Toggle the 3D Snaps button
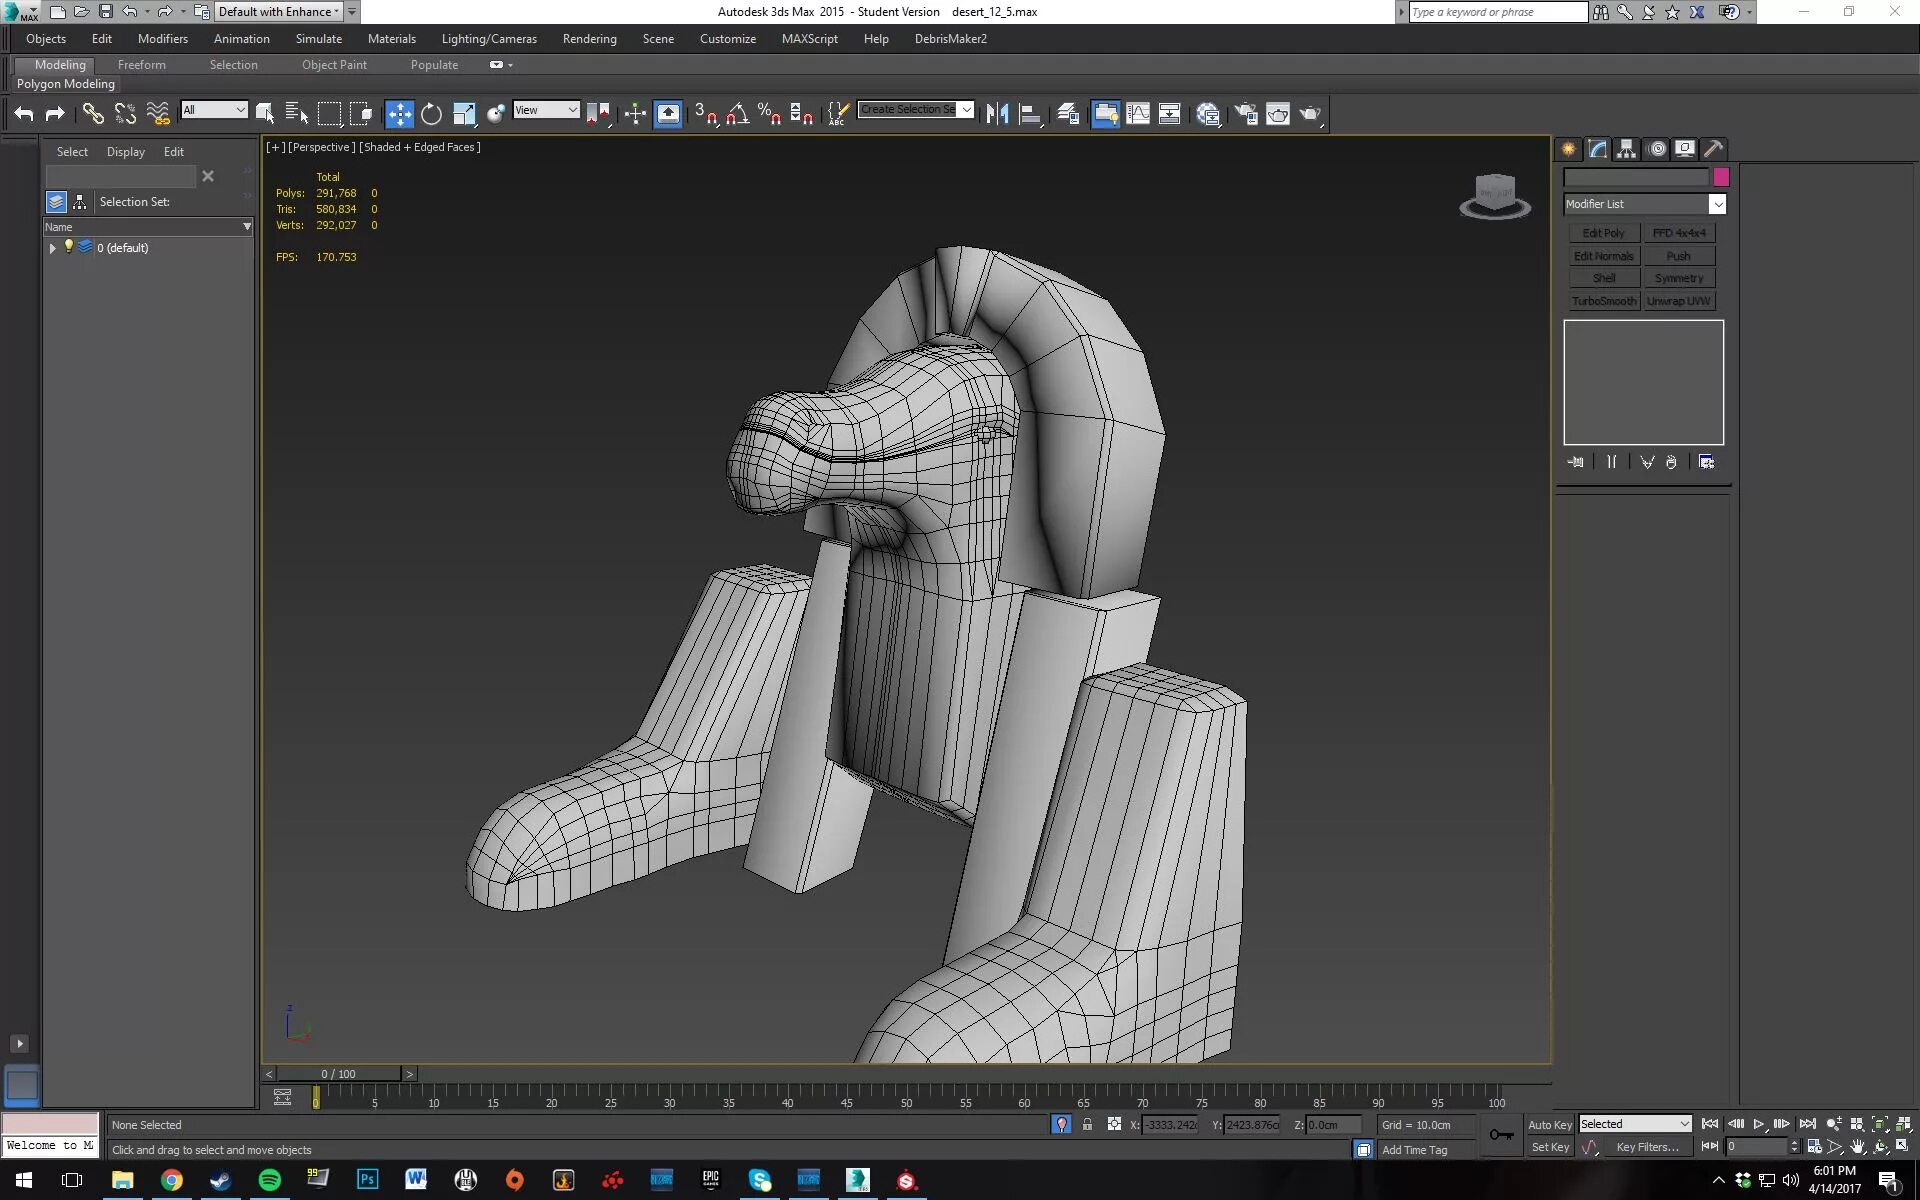 click(x=705, y=114)
